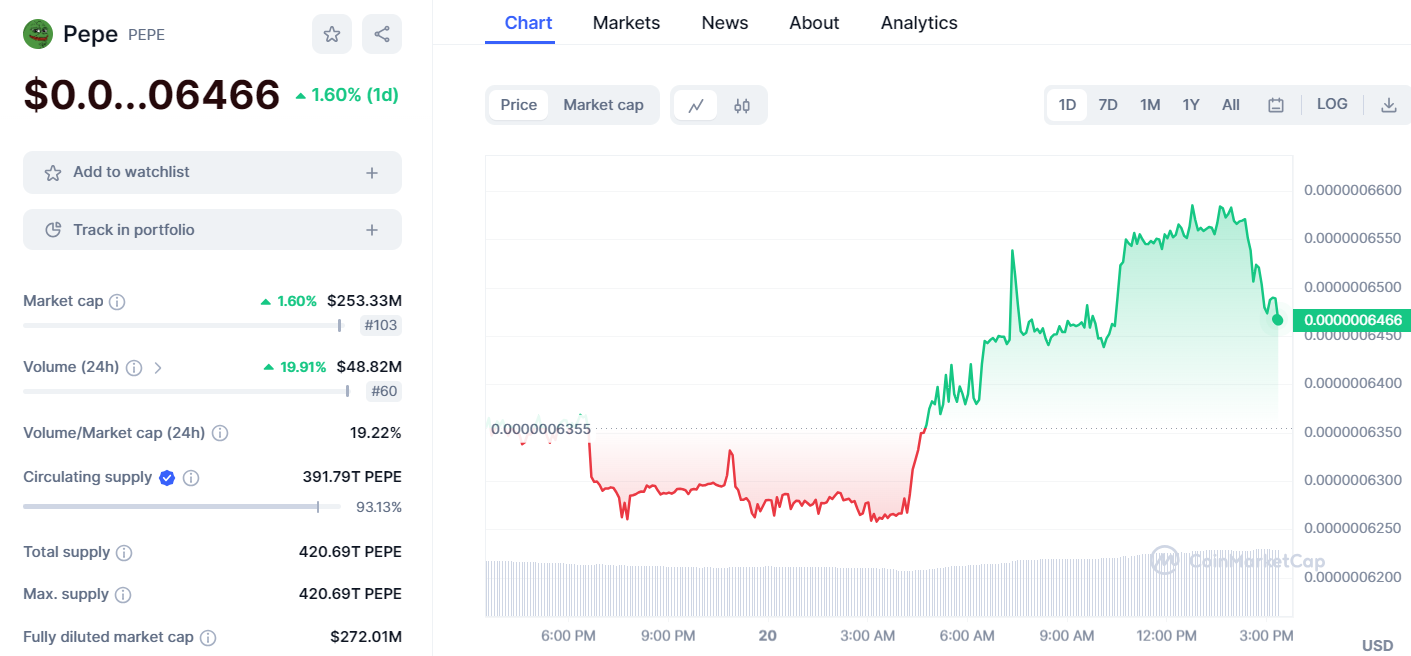1411x656 pixels.
Task: Expand Volume 24h details via chevron
Action: click(157, 367)
